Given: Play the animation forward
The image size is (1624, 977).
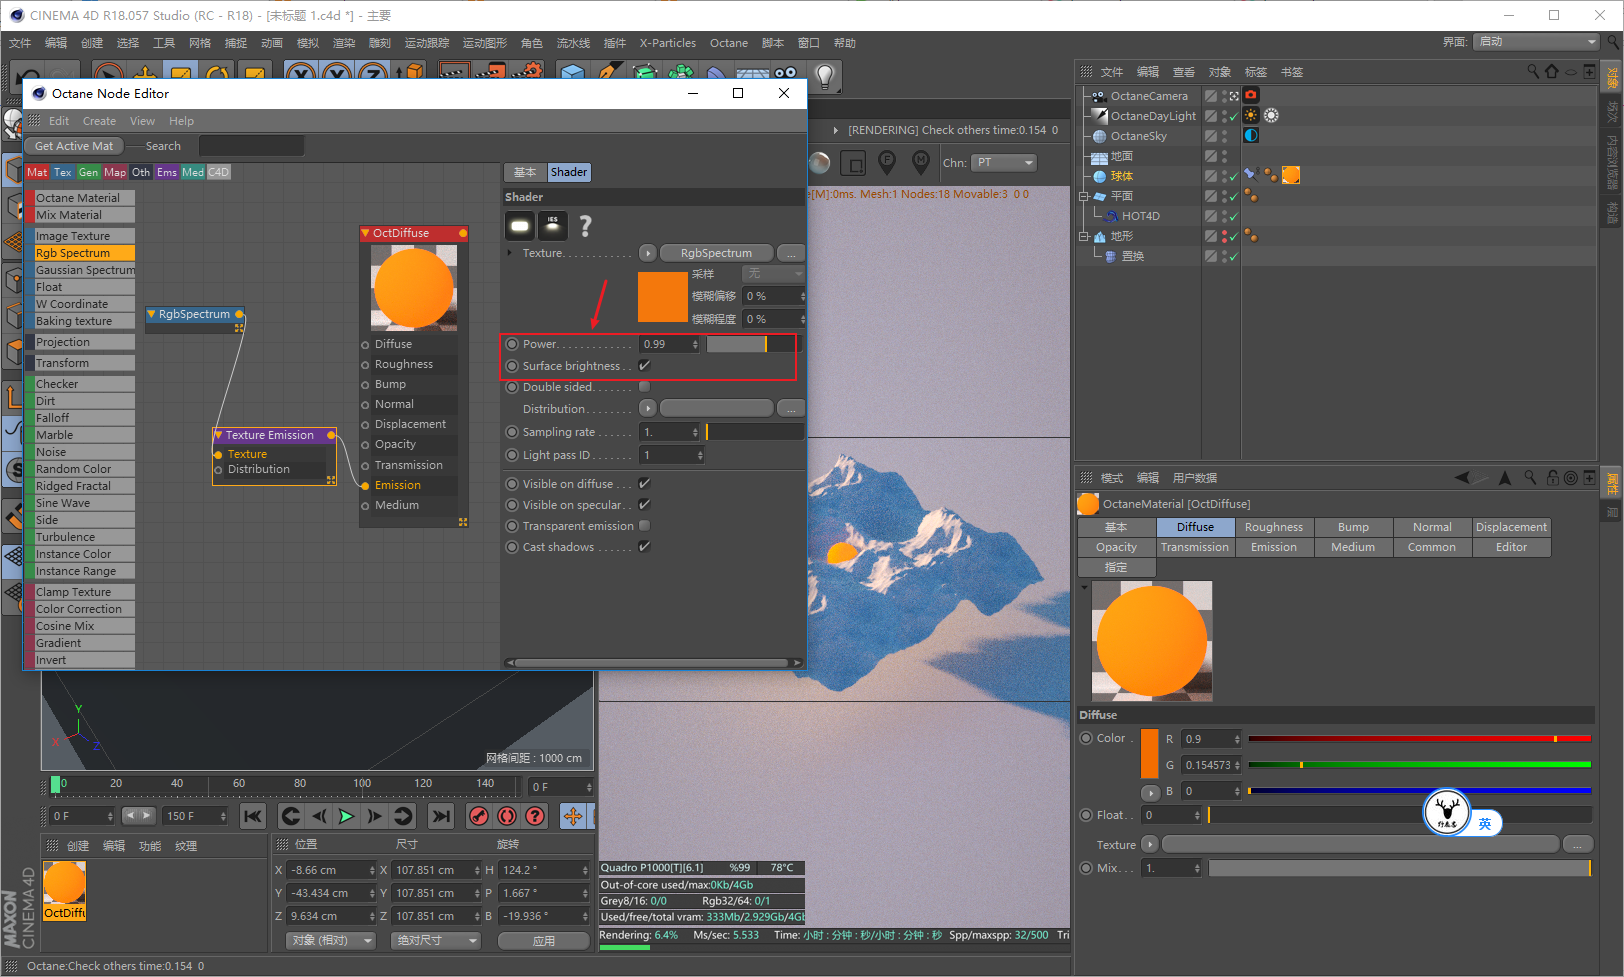Looking at the screenshot, I should coord(346,816).
